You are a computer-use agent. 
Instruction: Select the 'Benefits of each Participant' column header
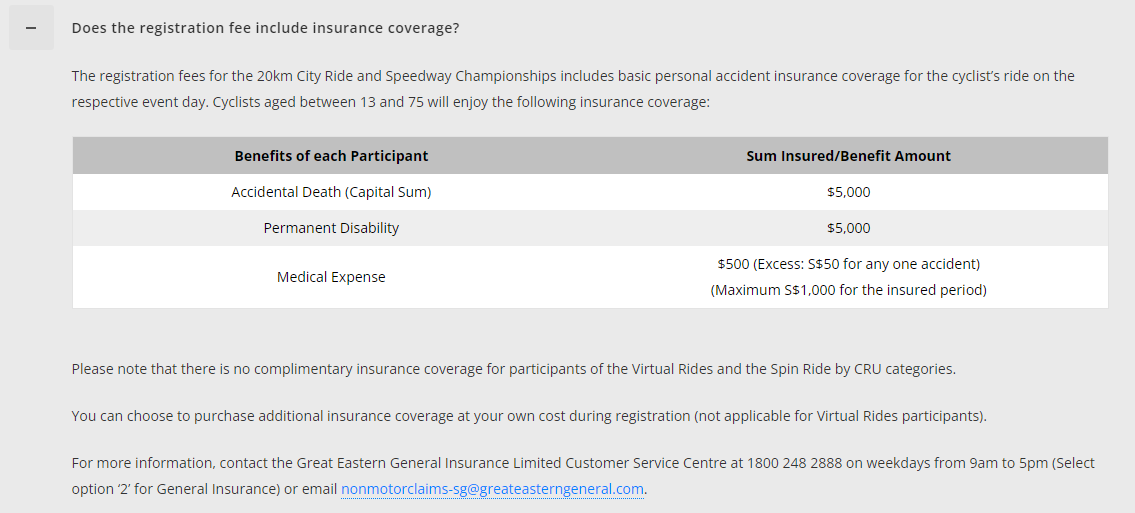(332, 156)
